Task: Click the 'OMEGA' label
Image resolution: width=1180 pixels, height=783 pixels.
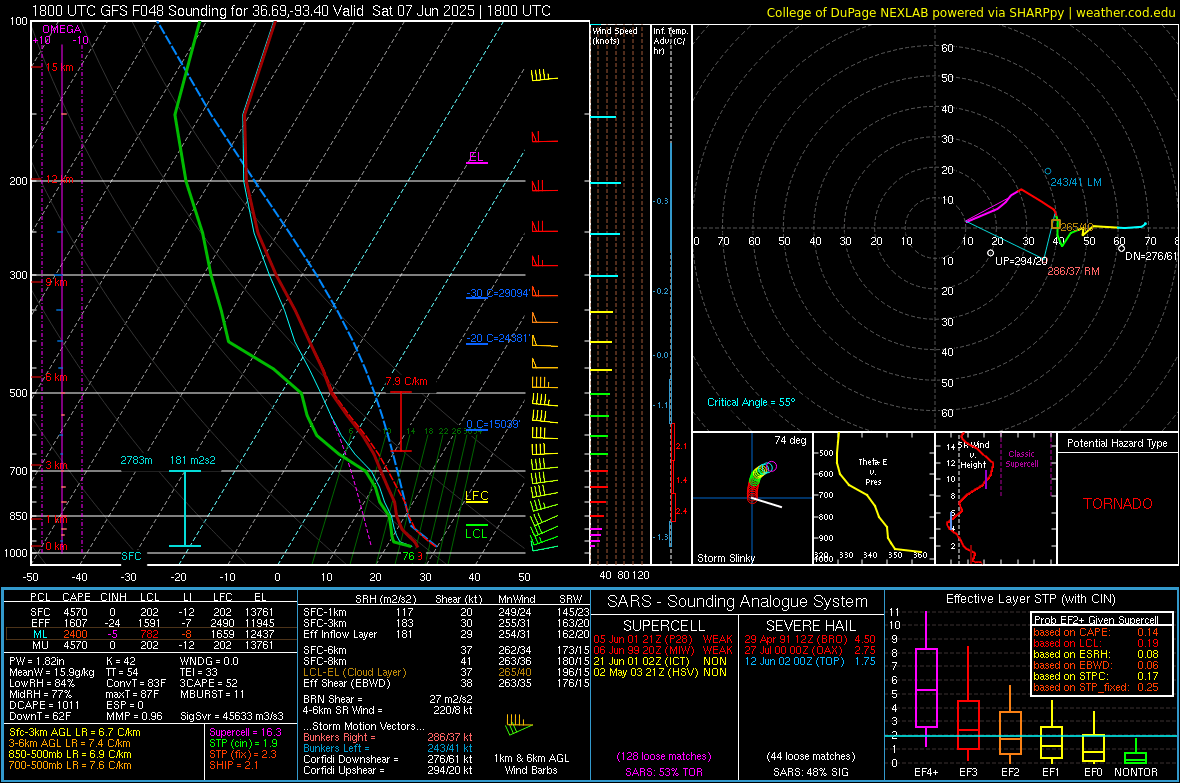Action: point(61,29)
